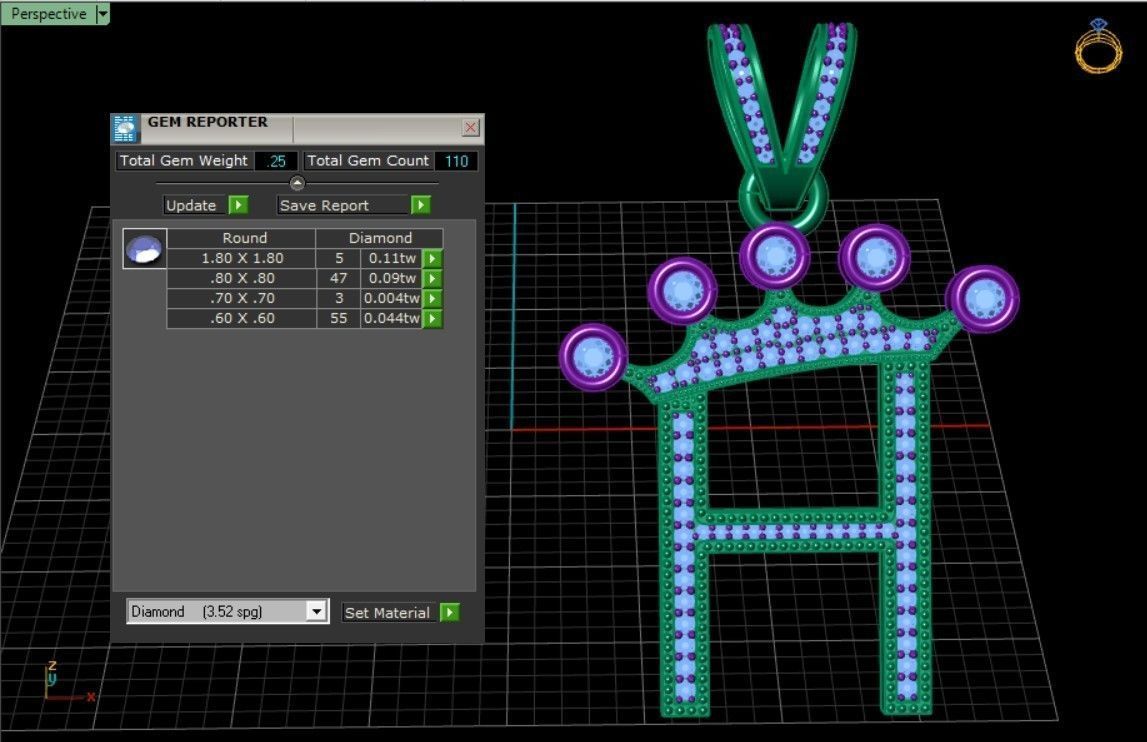Click the green arrow next to Update

tap(238, 206)
